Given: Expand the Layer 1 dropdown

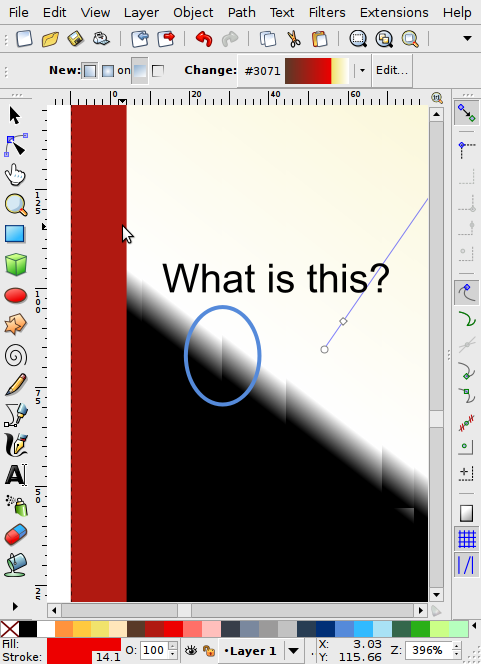Looking at the screenshot, I should coord(293,650).
